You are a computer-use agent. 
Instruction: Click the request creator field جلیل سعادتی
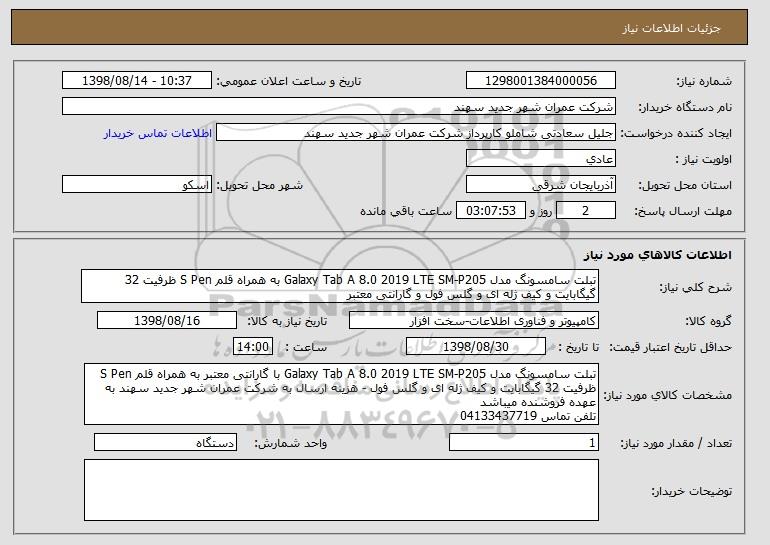tap(416, 133)
